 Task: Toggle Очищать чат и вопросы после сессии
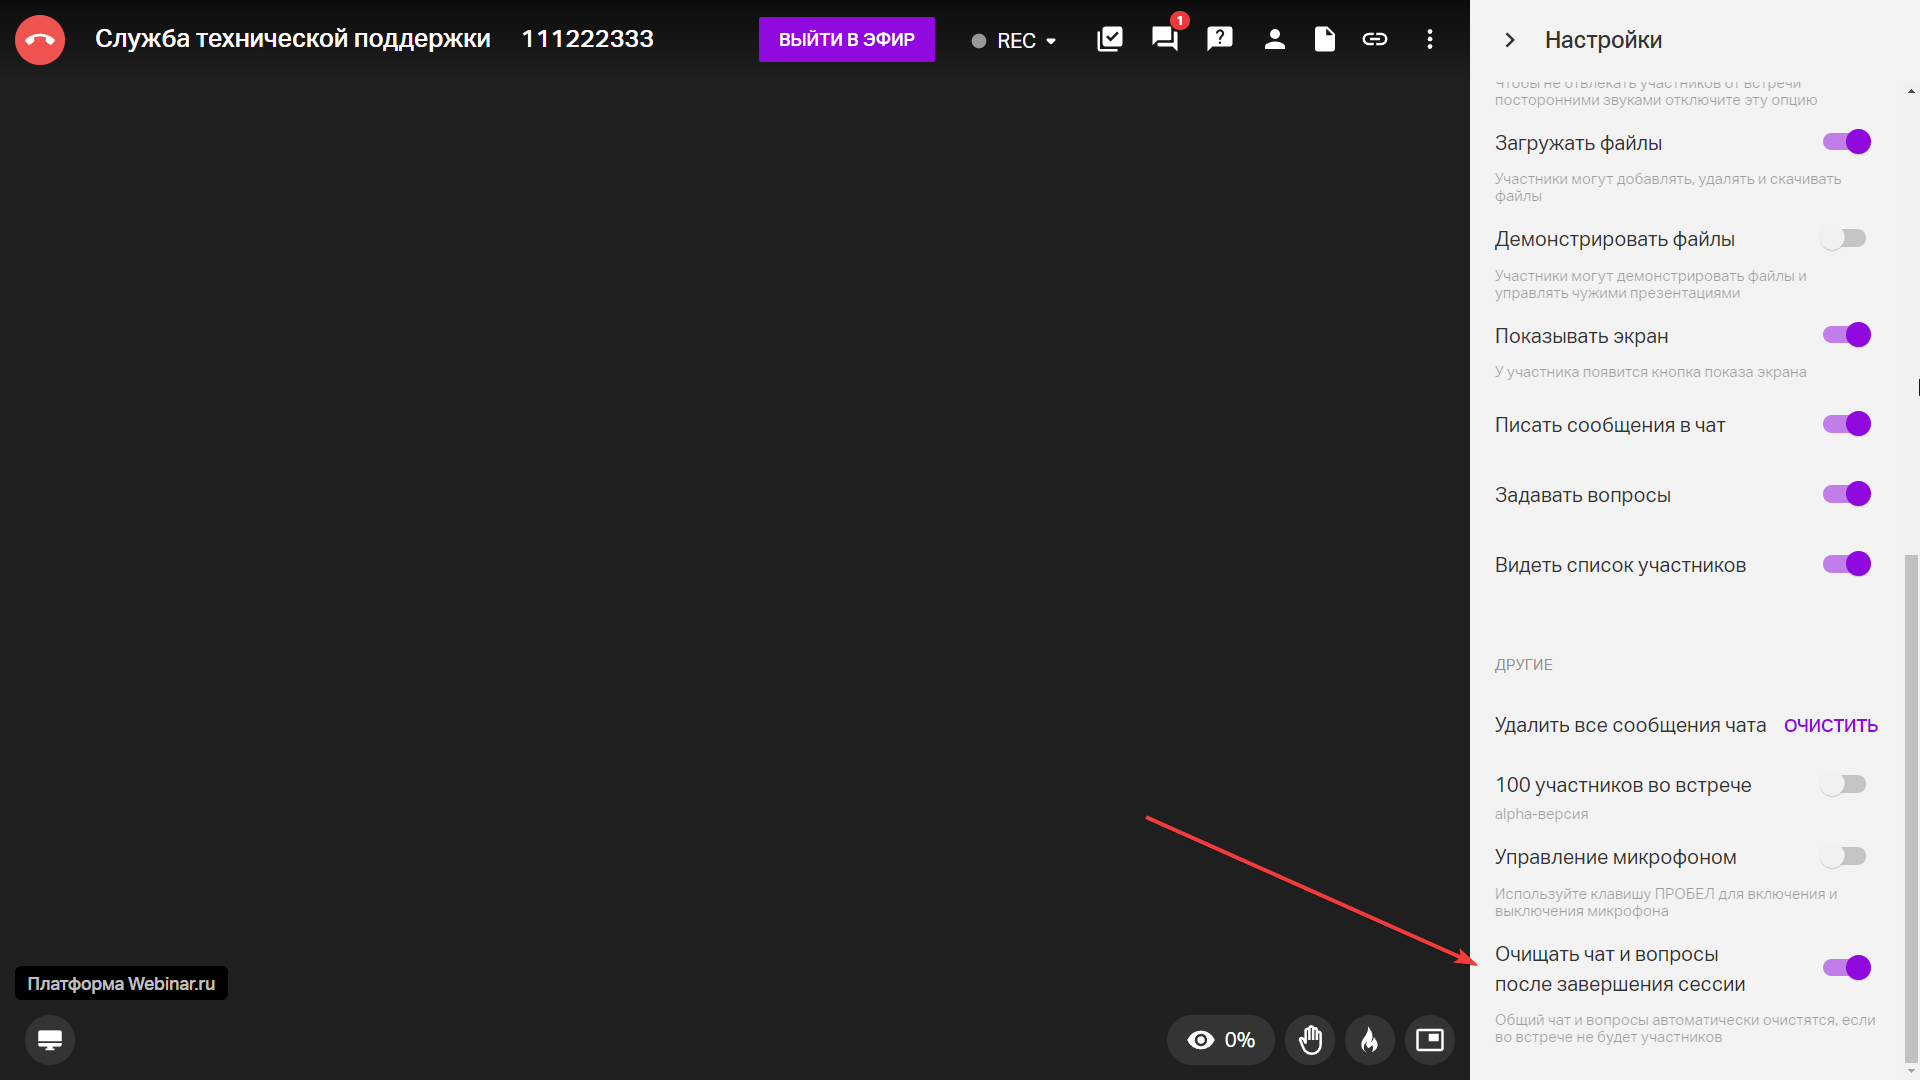click(x=1846, y=968)
